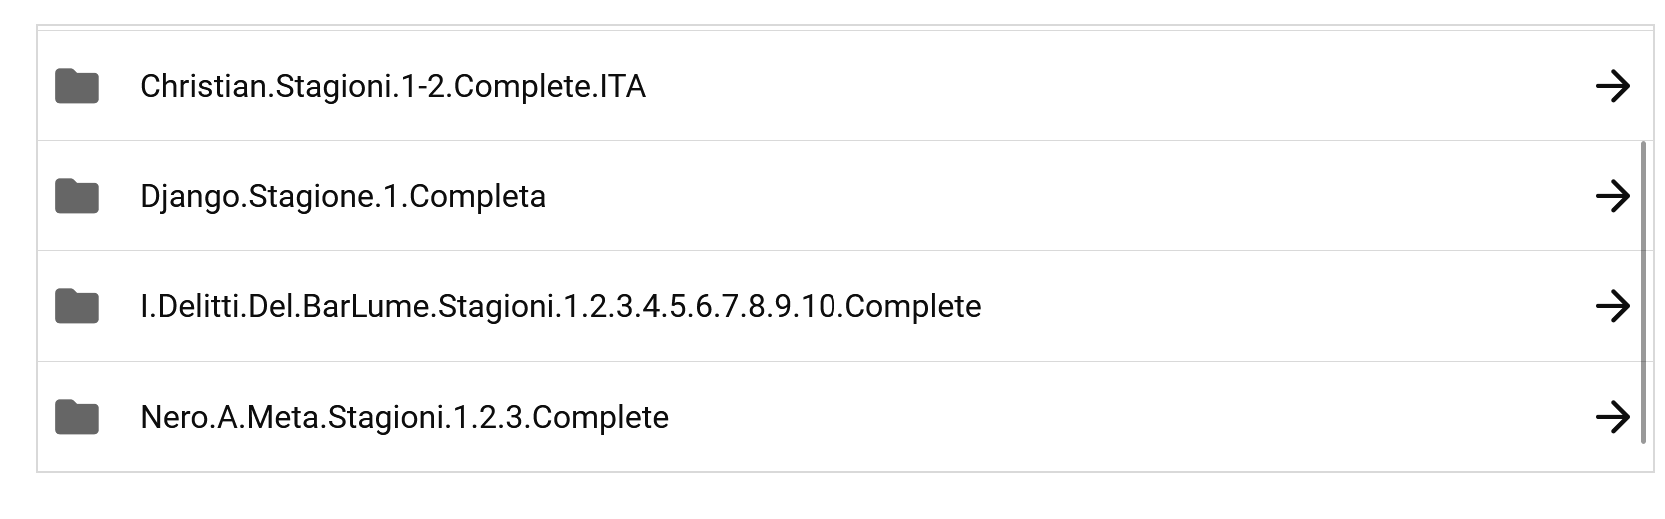
Task: Click the folder icon for I.Delitti.Del.BarLume
Action: 77,307
